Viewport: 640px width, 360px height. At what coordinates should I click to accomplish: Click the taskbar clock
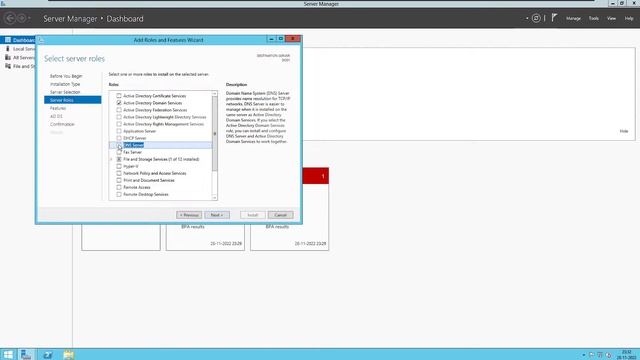[x=627, y=354]
